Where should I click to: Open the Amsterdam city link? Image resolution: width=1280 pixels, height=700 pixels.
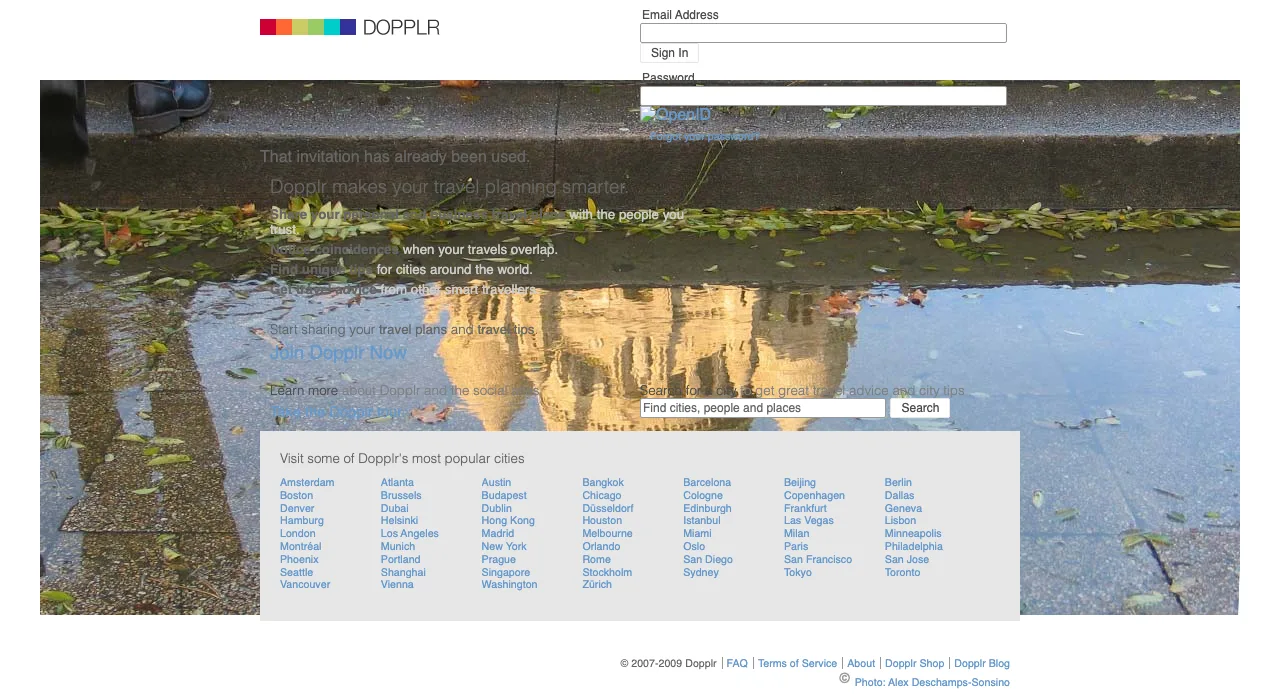[307, 483]
